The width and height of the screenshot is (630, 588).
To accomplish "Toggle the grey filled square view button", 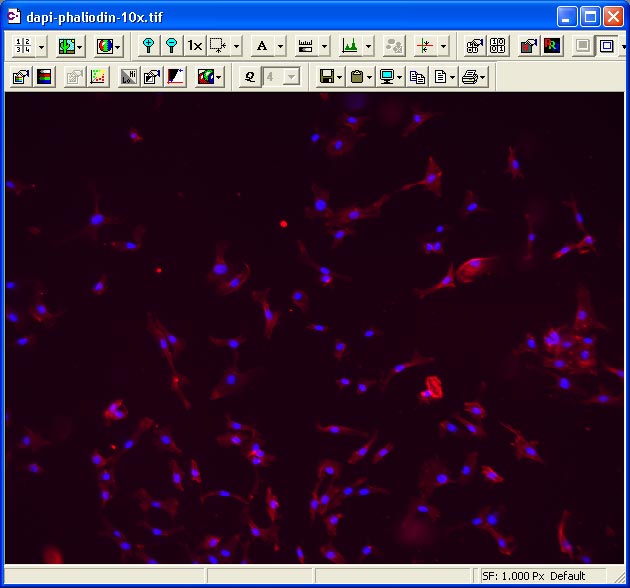I will (583, 46).
